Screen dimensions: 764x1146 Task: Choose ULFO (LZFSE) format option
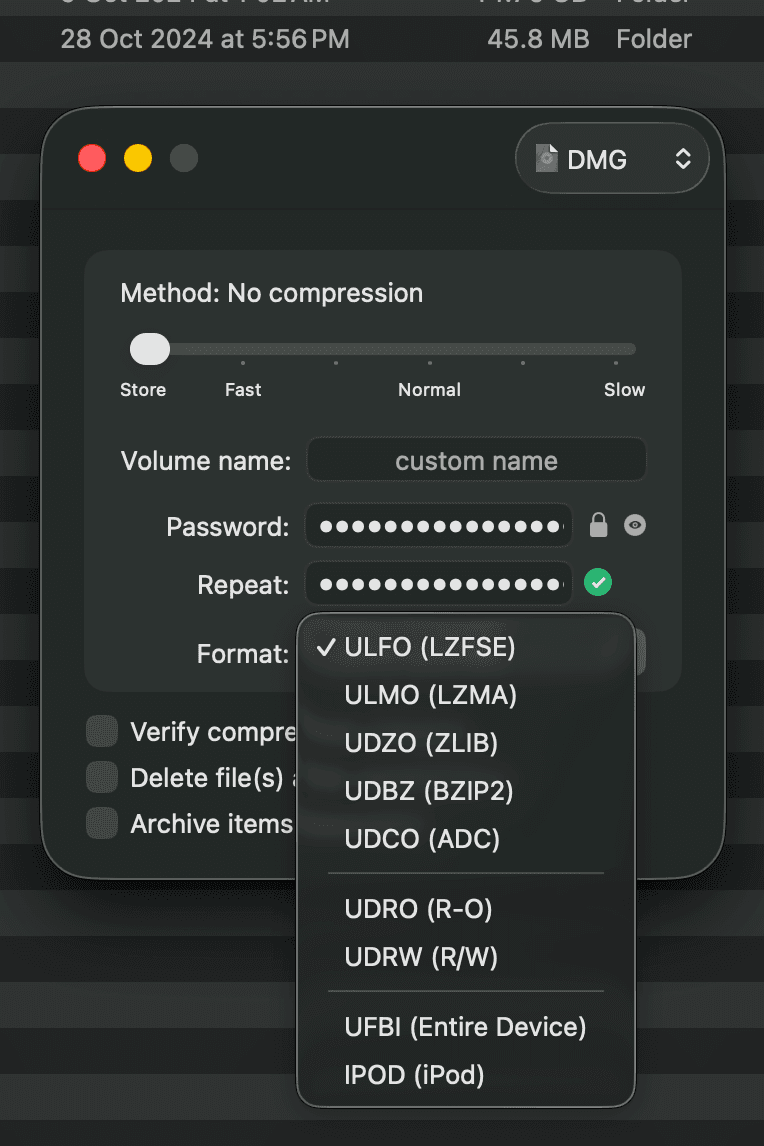click(x=430, y=647)
